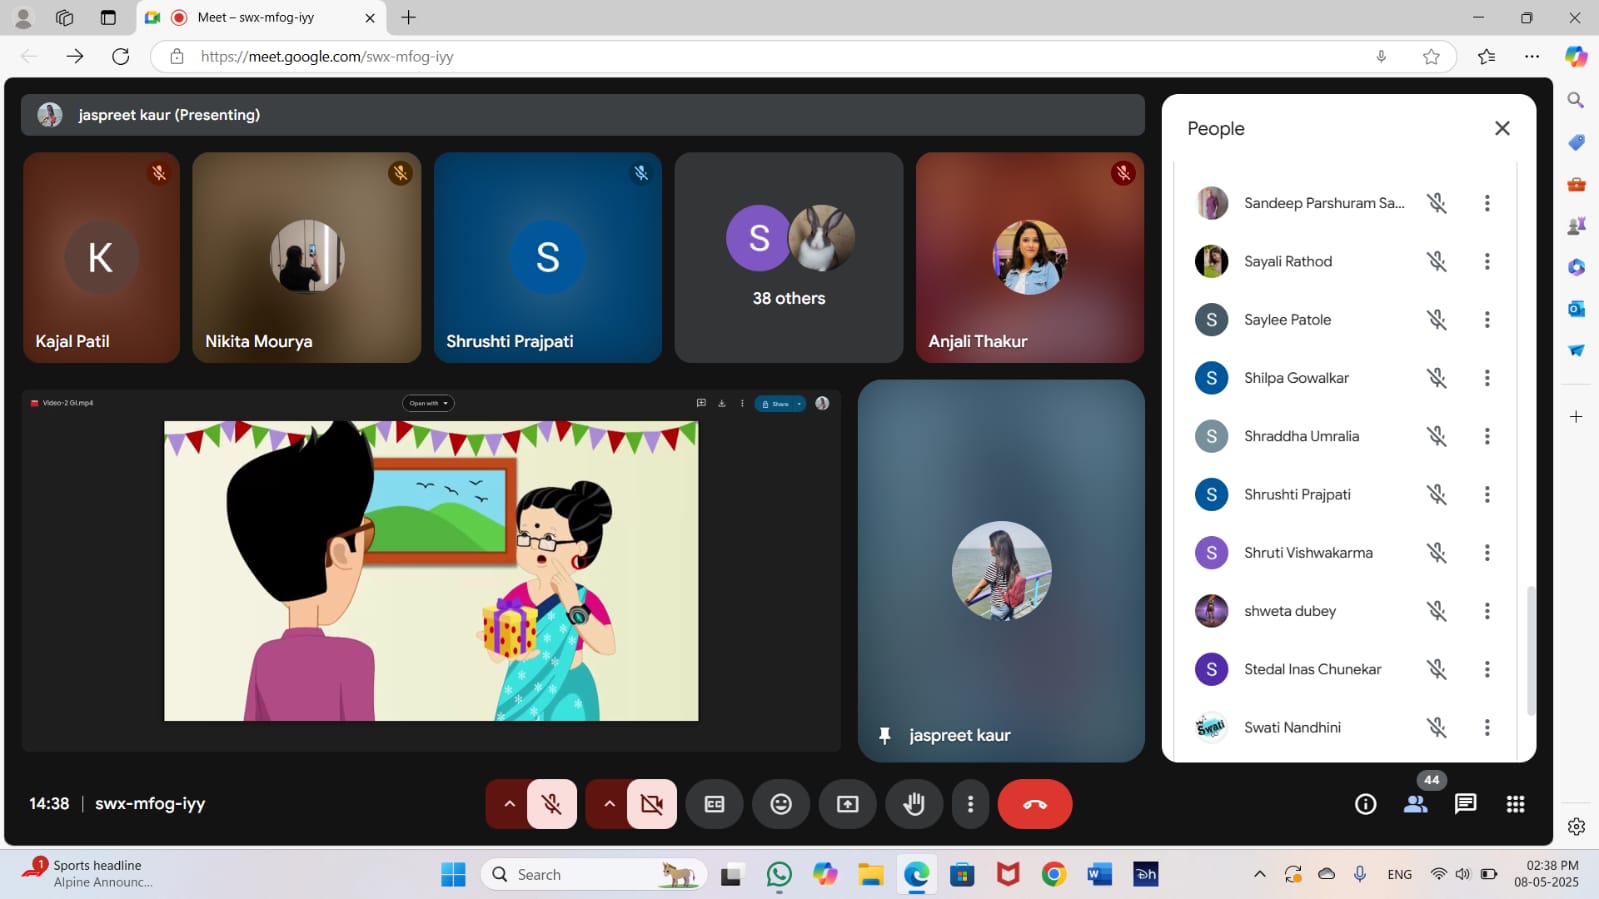Leave call with red hang-up button
This screenshot has width=1599, height=899.
point(1035,804)
